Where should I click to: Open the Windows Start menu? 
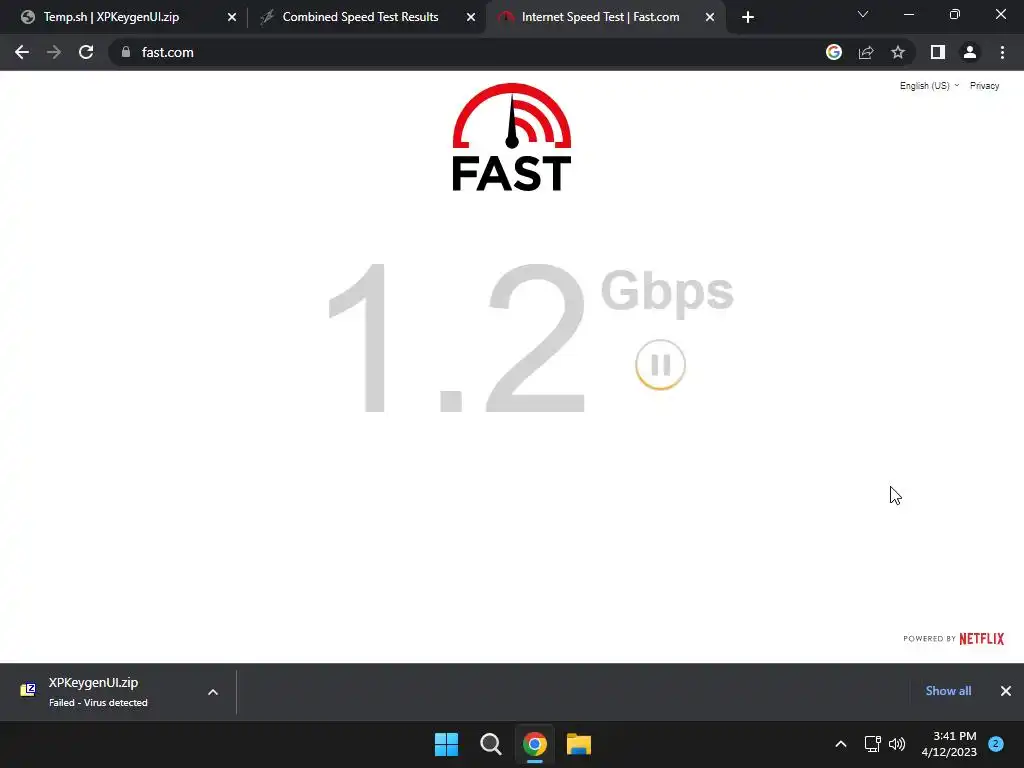point(447,744)
